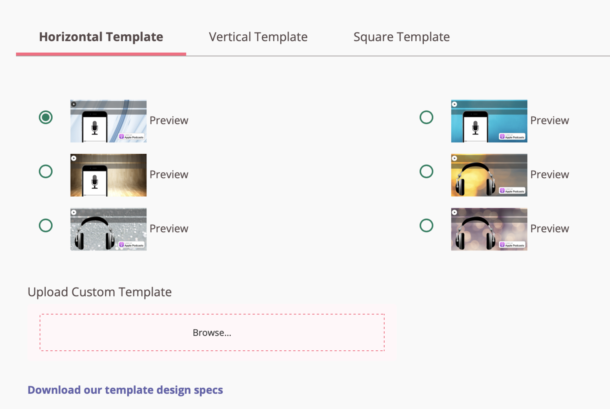Preview the teal phone template

point(549,121)
